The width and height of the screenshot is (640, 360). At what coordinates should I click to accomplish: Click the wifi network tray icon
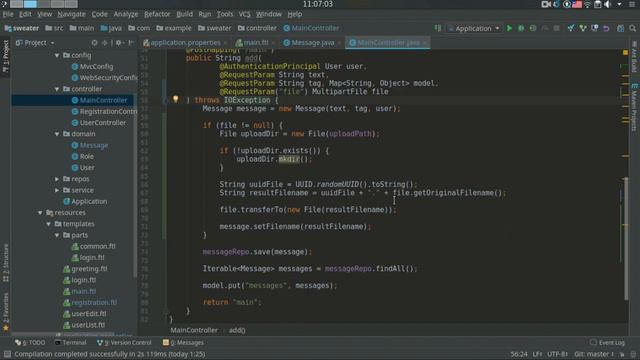coord(587,4)
